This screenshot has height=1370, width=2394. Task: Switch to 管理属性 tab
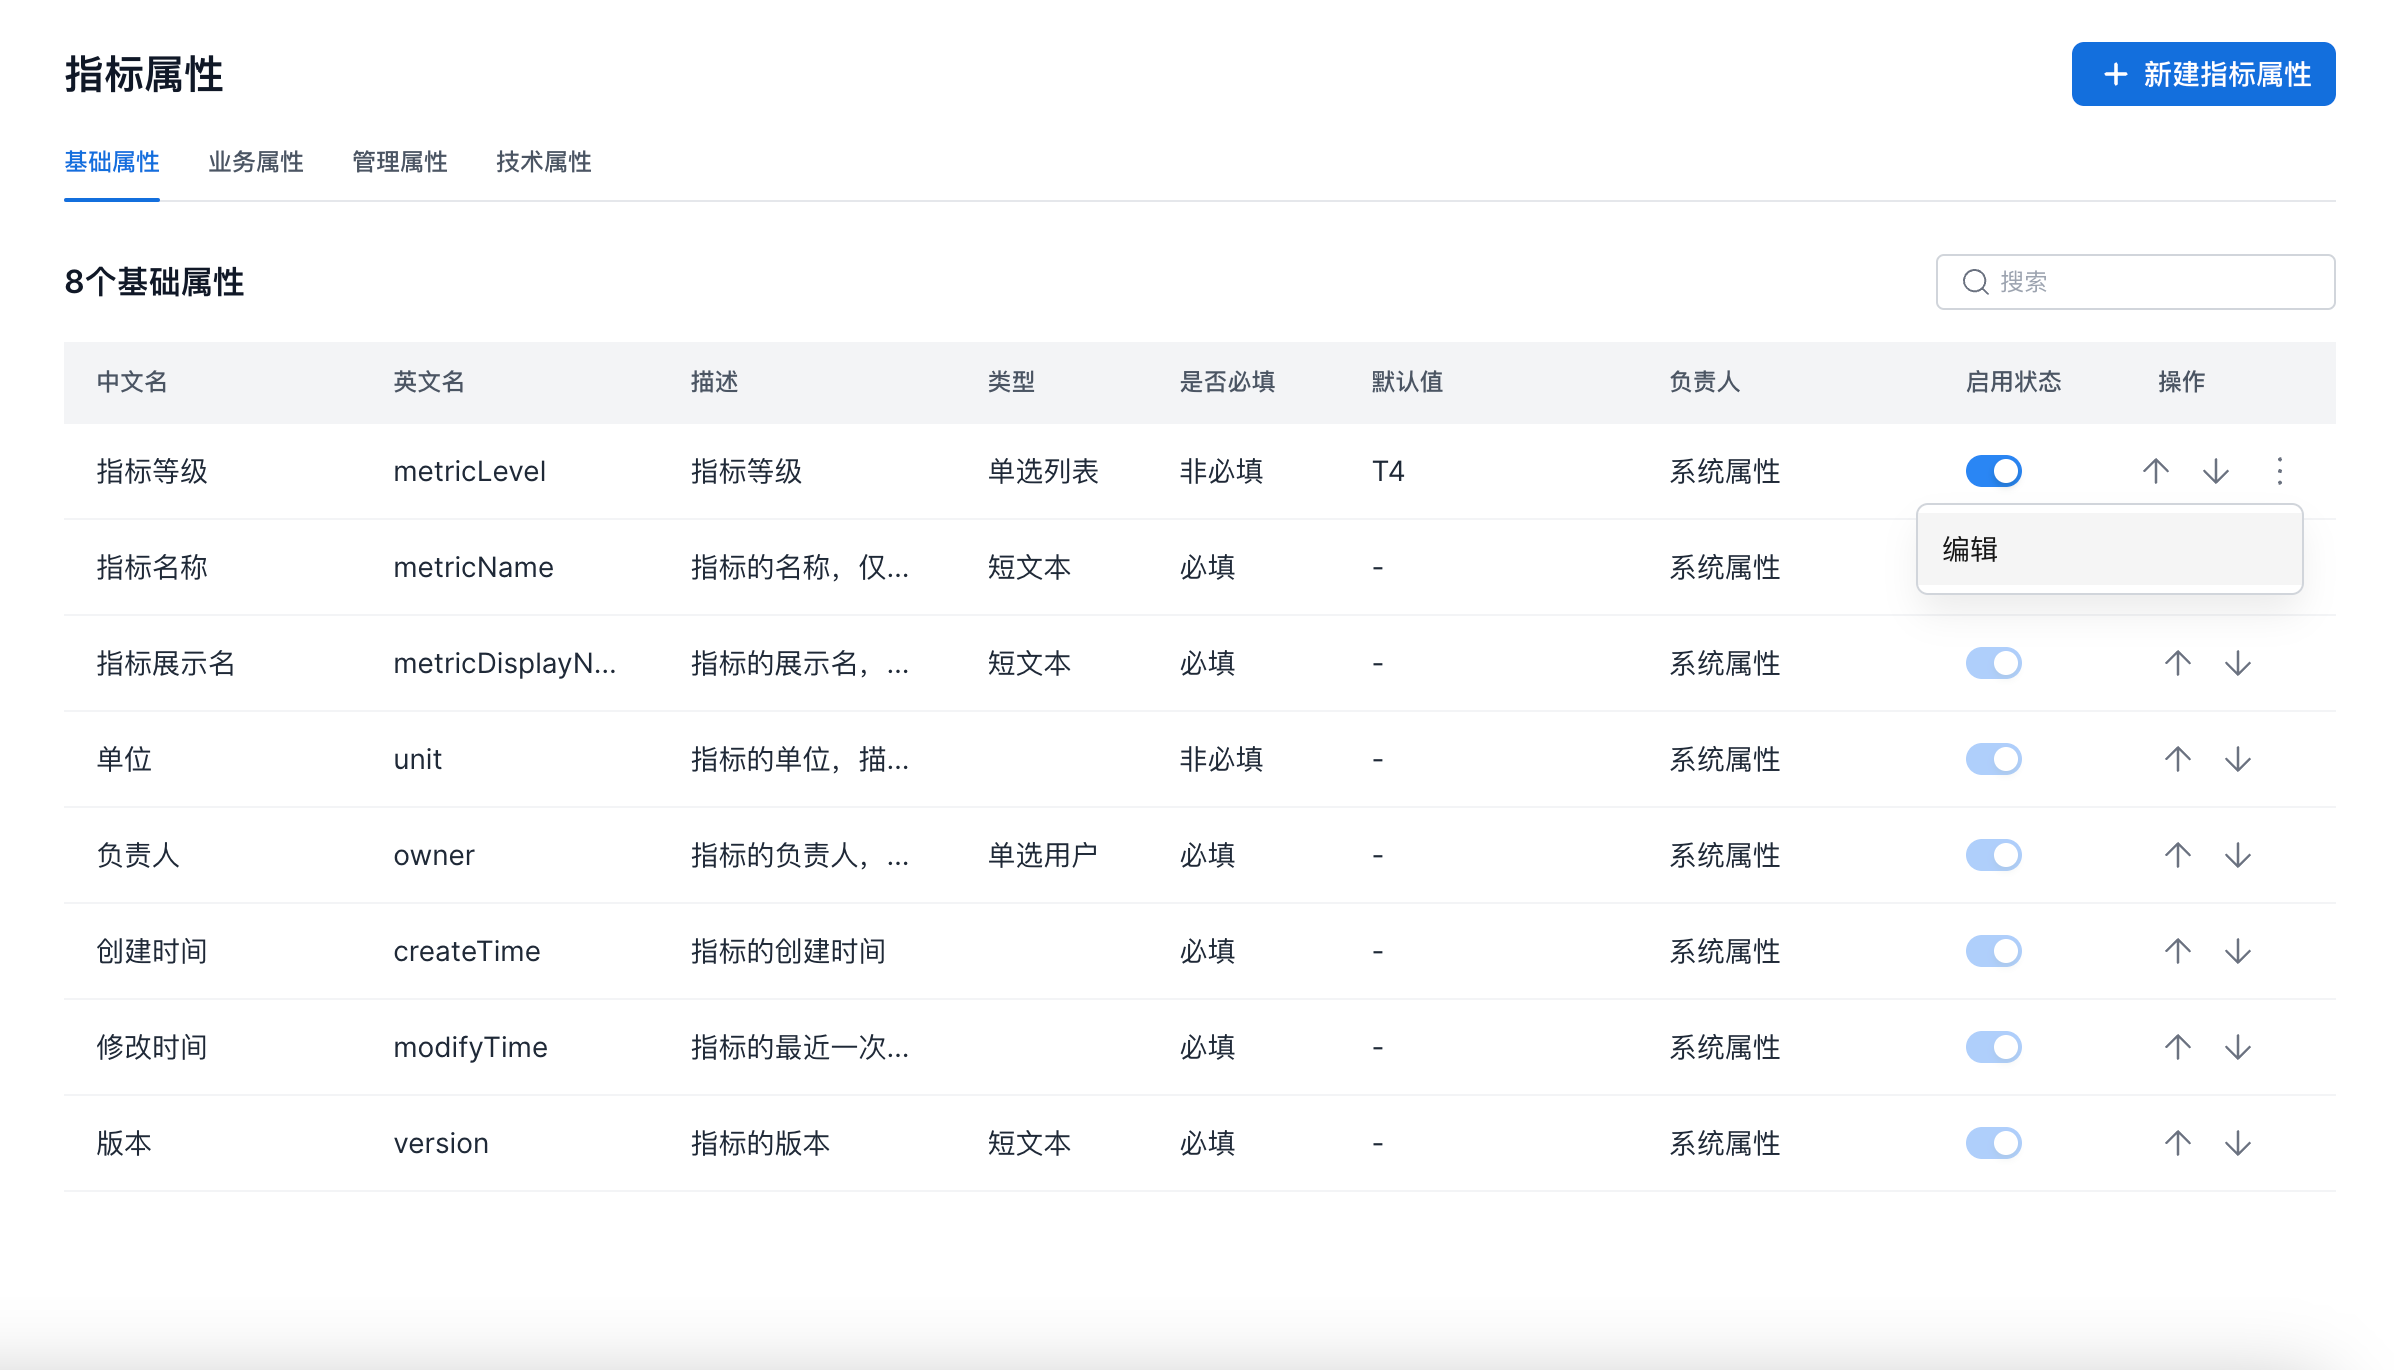pyautogui.click(x=400, y=162)
